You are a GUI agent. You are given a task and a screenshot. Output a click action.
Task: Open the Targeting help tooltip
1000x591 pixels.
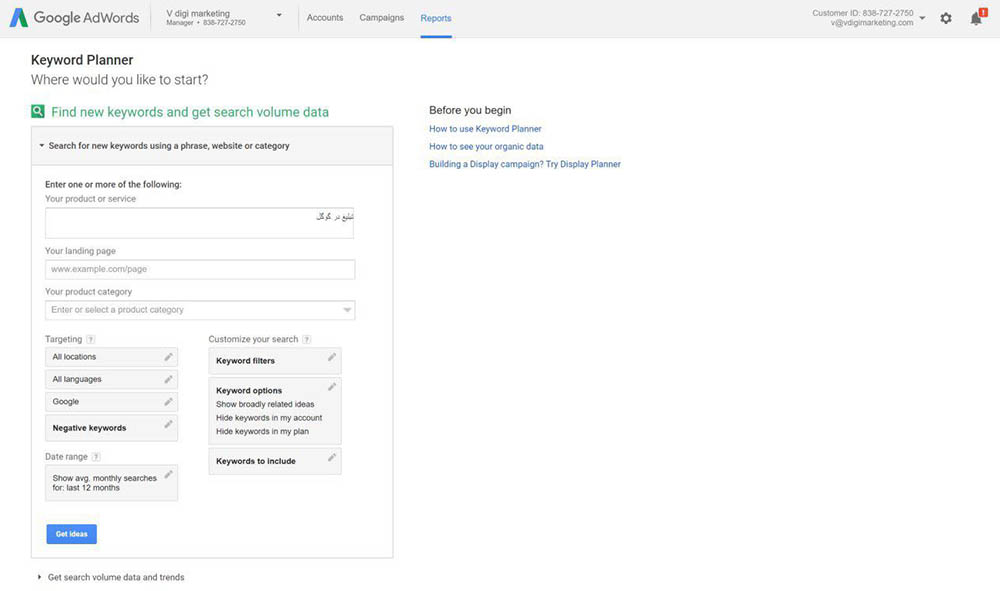(91, 339)
